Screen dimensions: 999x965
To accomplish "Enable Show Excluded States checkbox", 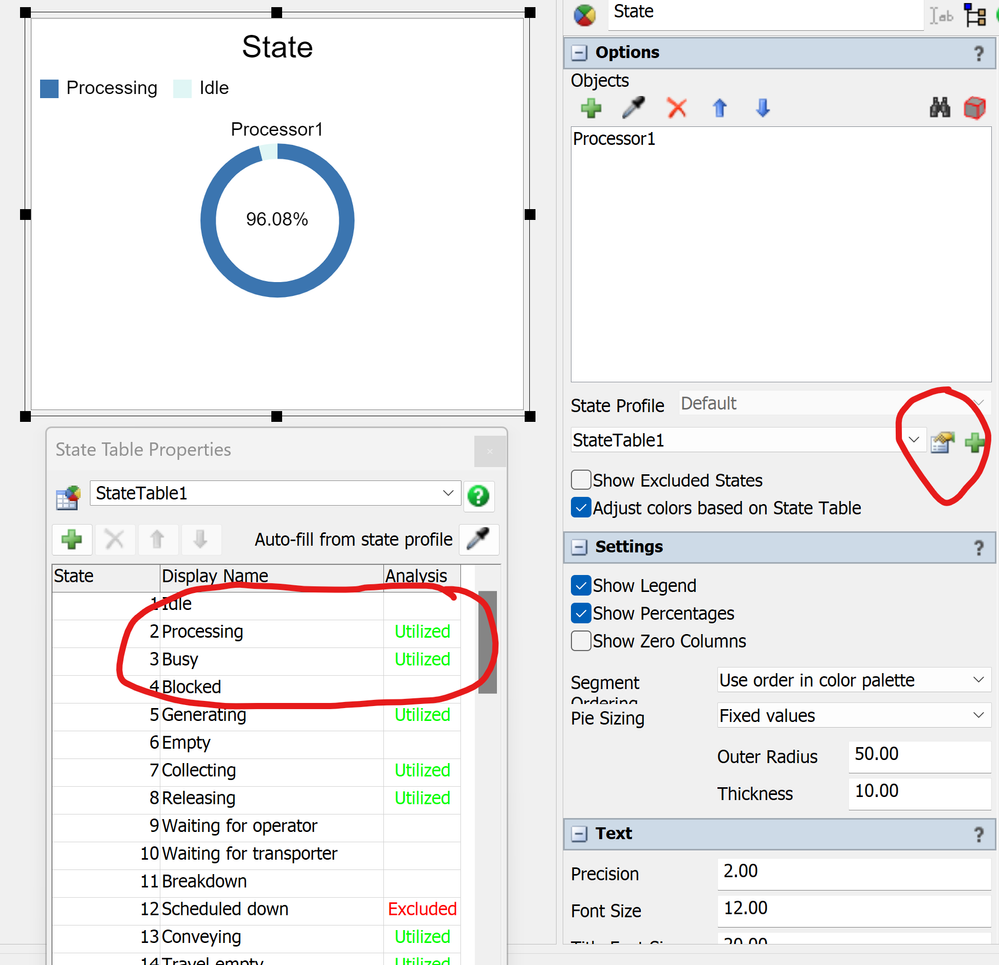I will point(581,480).
